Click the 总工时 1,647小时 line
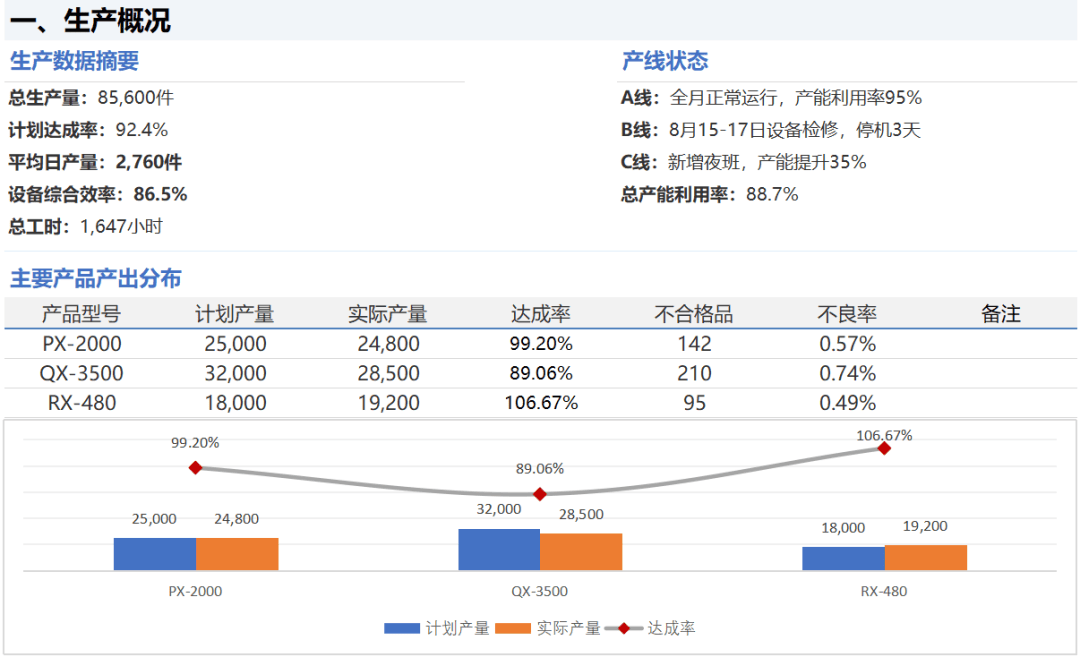Image resolution: width=1080 pixels, height=657 pixels. pyautogui.click(x=85, y=227)
